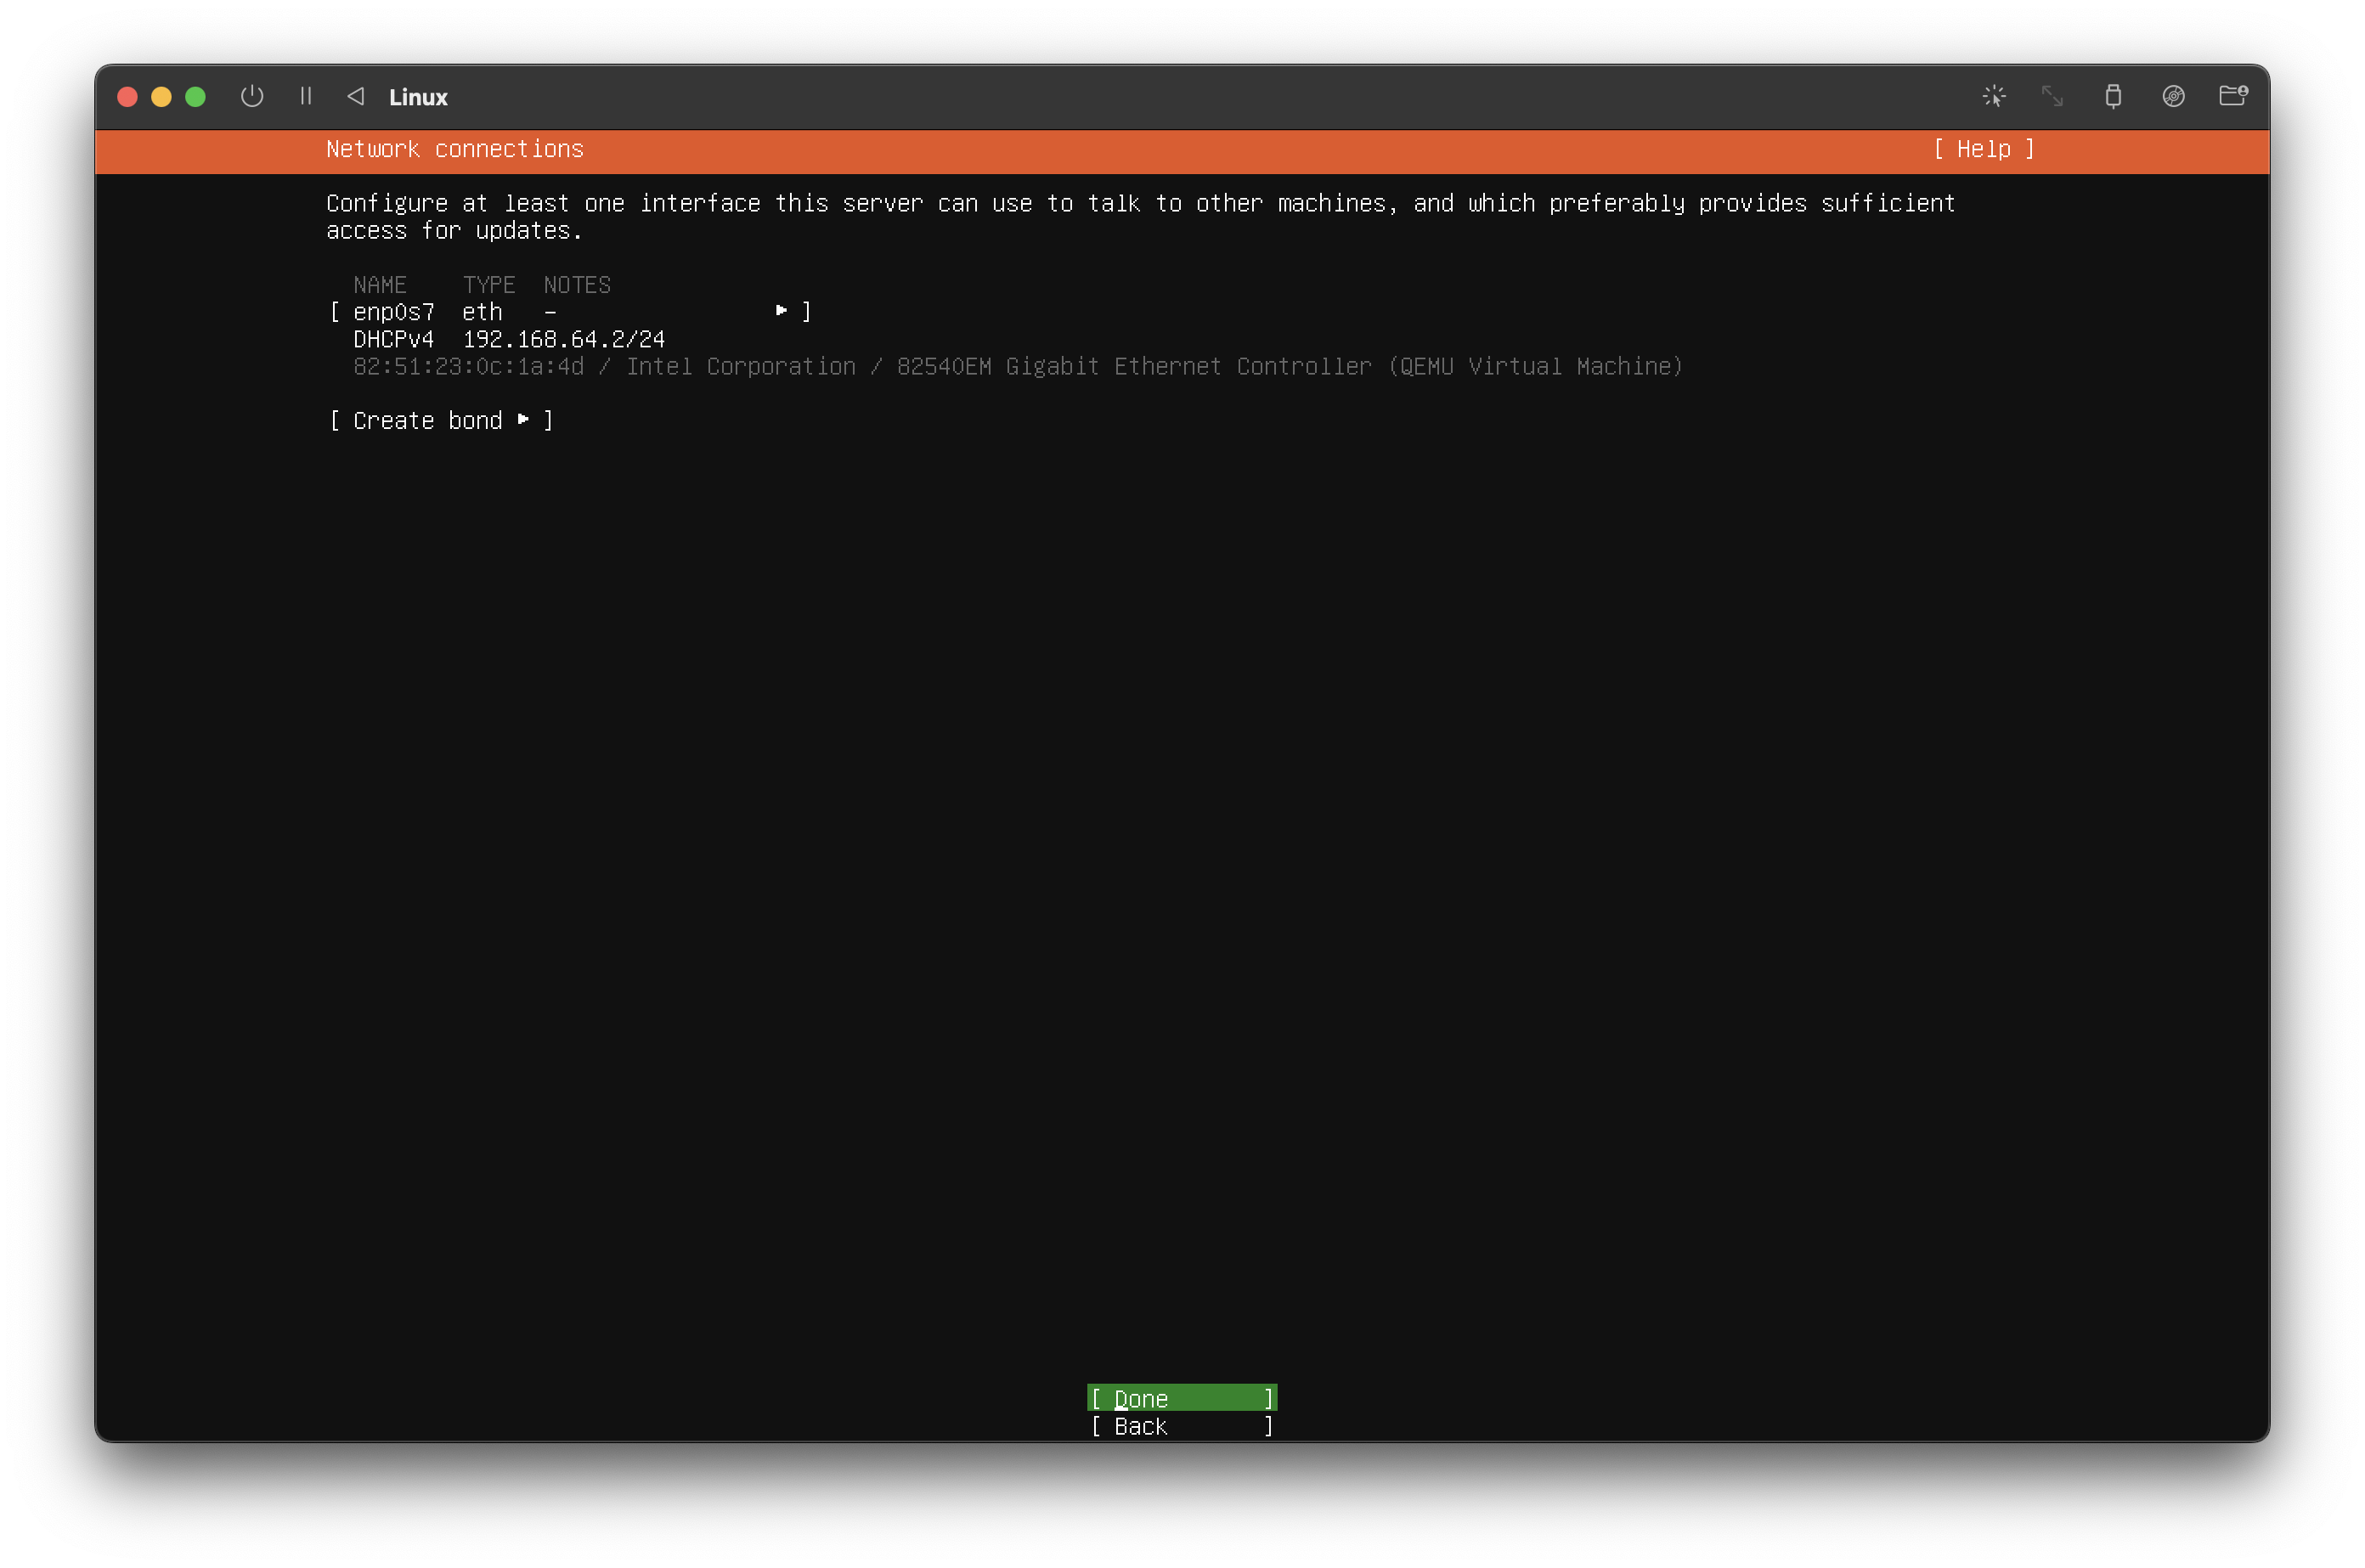Screen dimensions: 2365x1568
Task: Click the resize display arrows icon
Action: pyautogui.click(x=2052, y=96)
